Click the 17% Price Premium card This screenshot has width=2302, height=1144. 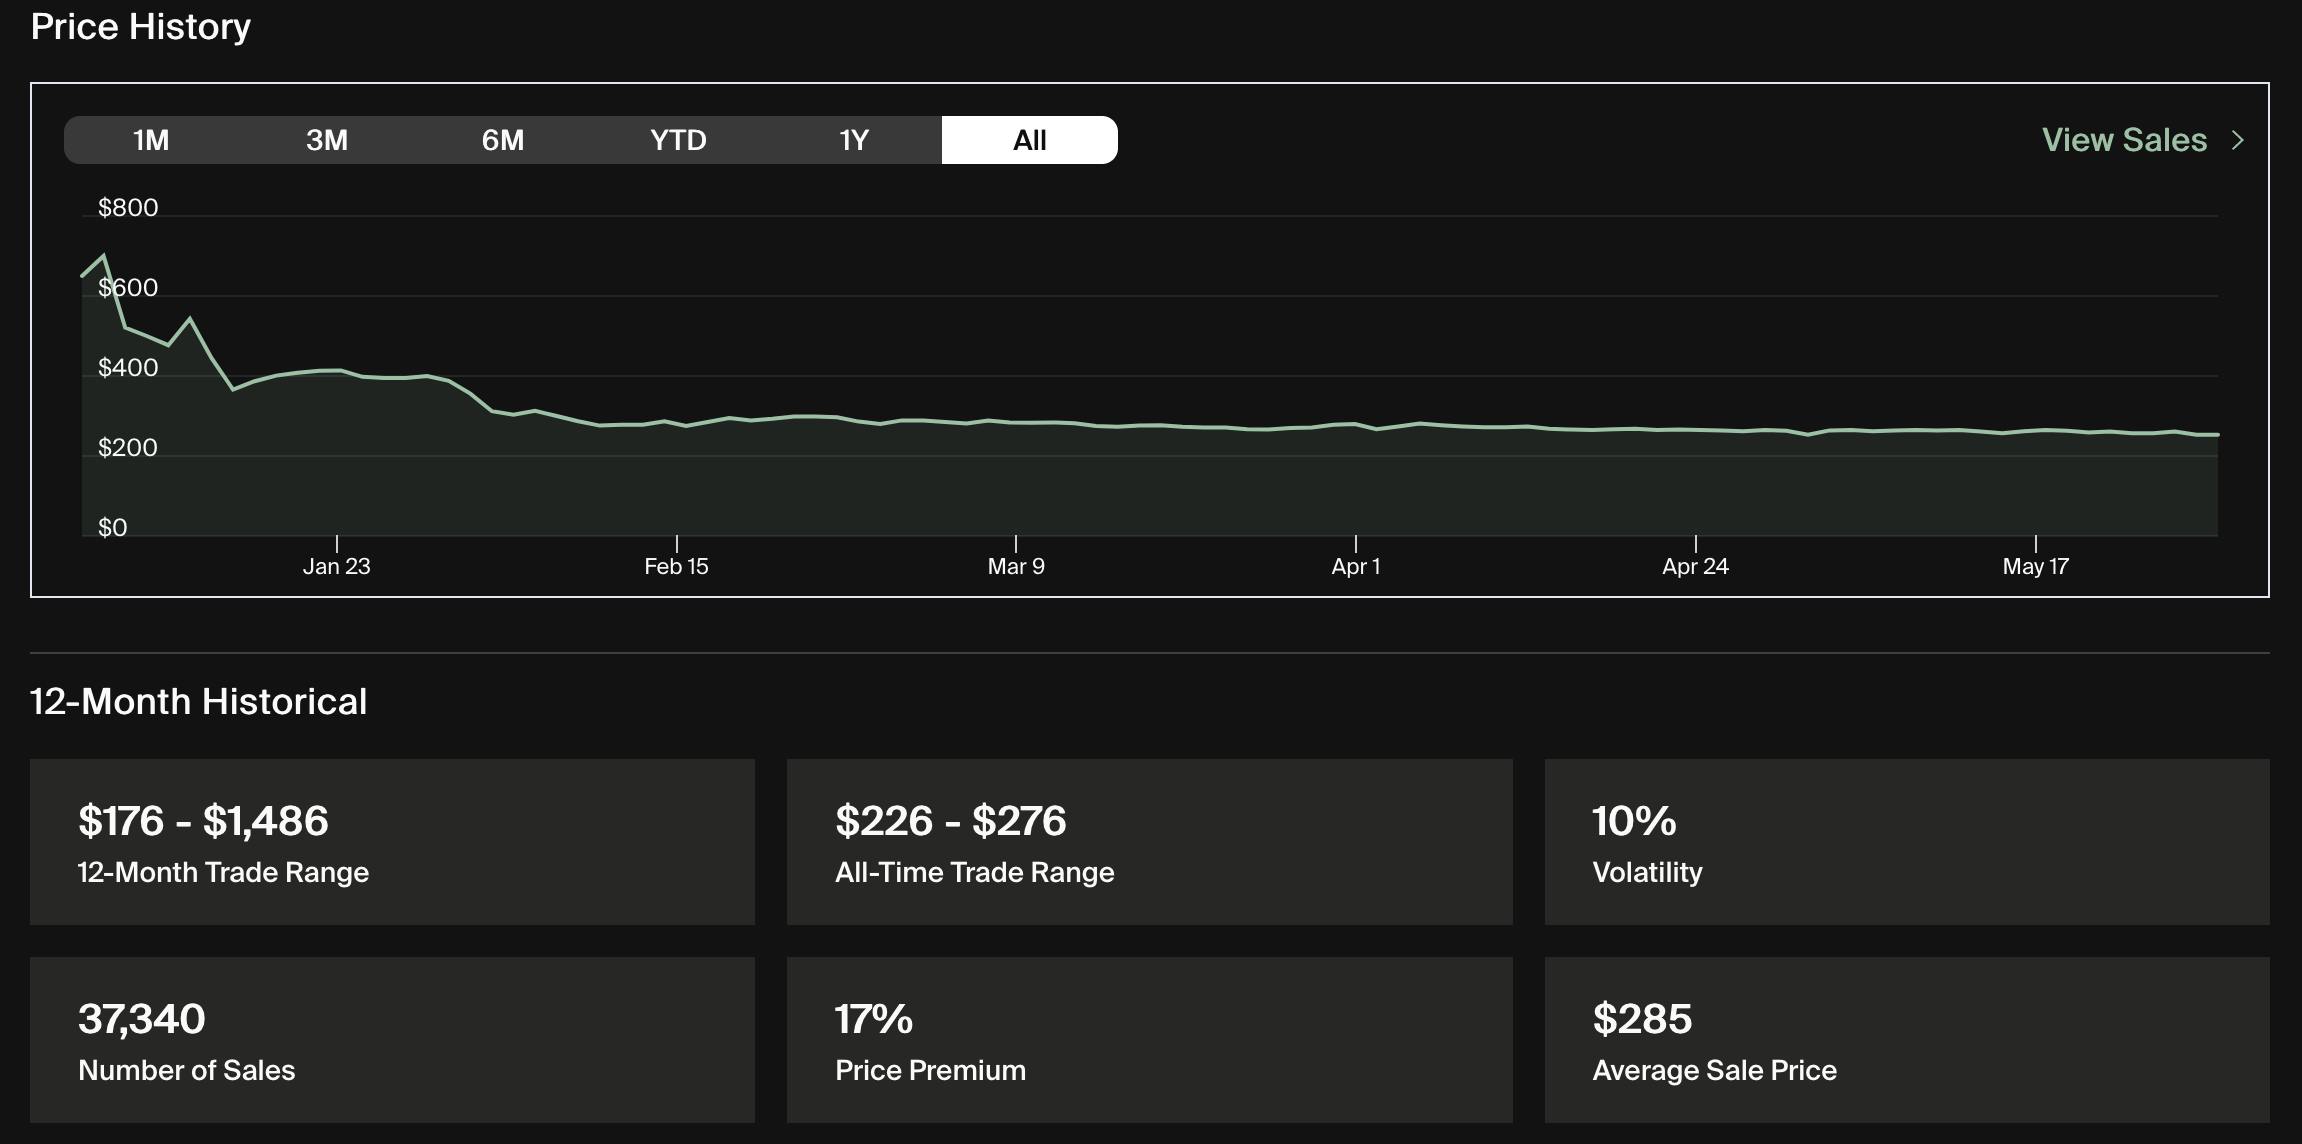pyautogui.click(x=1149, y=1040)
